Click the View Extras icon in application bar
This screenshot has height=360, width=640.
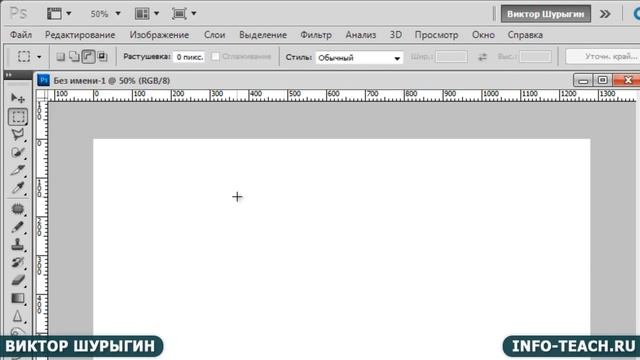(x=54, y=13)
